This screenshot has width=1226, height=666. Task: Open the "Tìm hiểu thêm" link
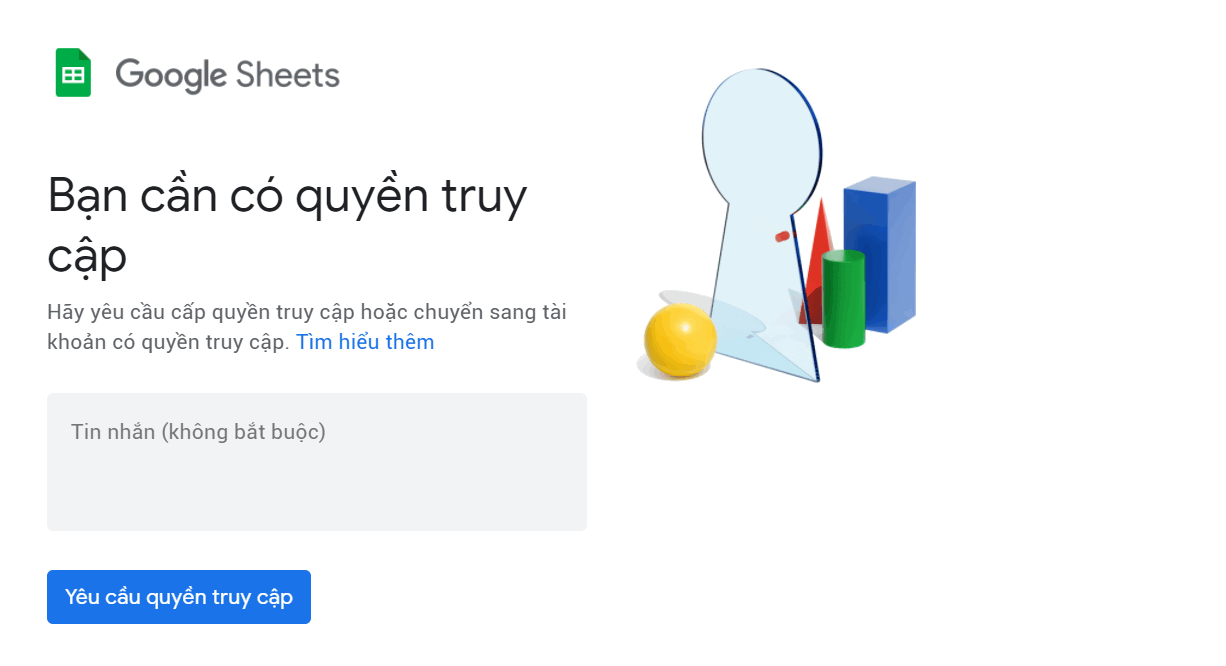pos(365,342)
